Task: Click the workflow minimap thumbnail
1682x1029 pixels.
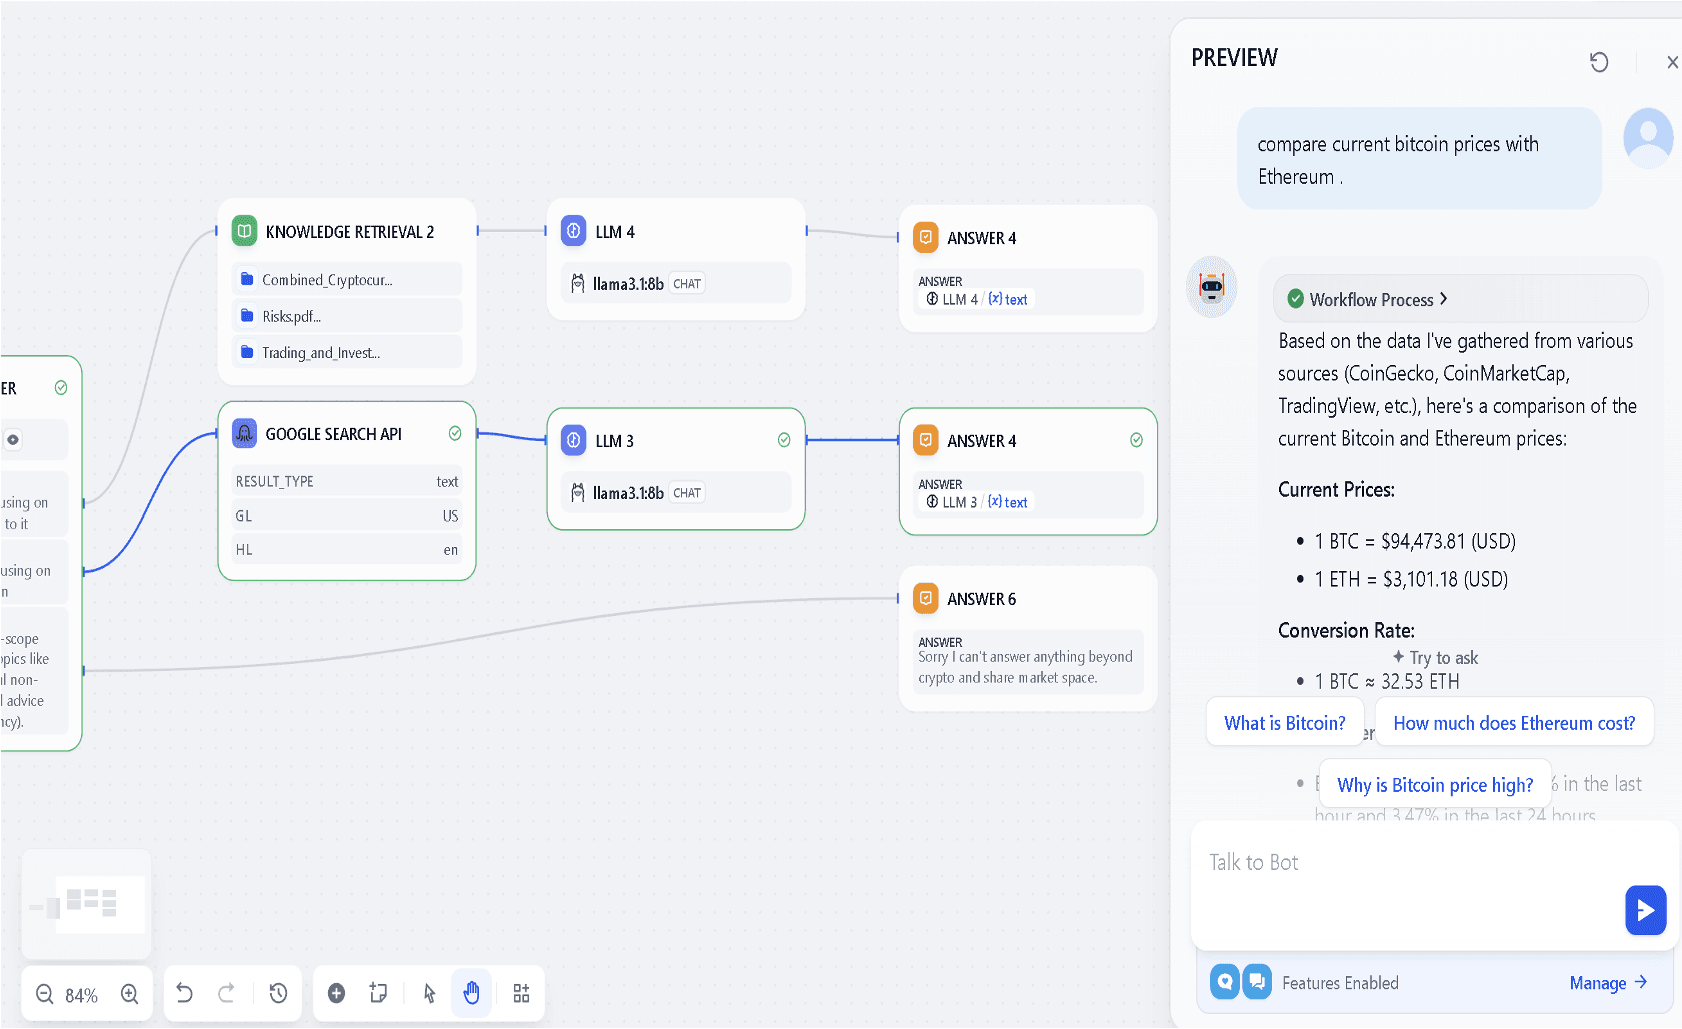Action: tap(87, 904)
